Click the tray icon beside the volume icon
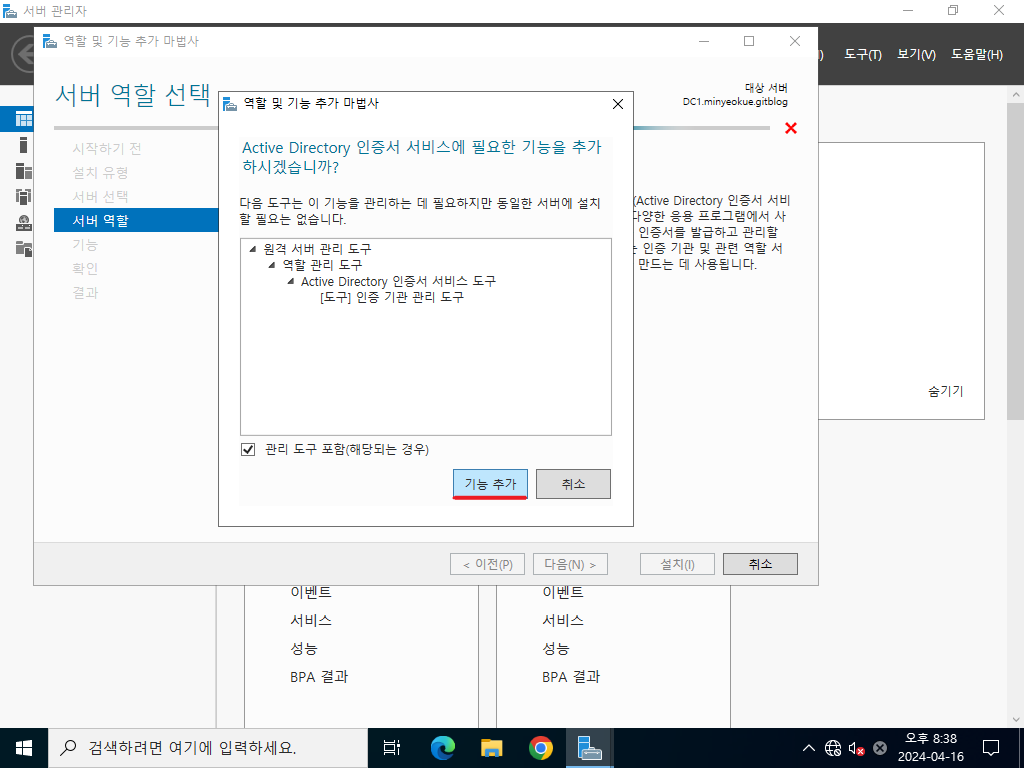1024x768 pixels. [880, 748]
